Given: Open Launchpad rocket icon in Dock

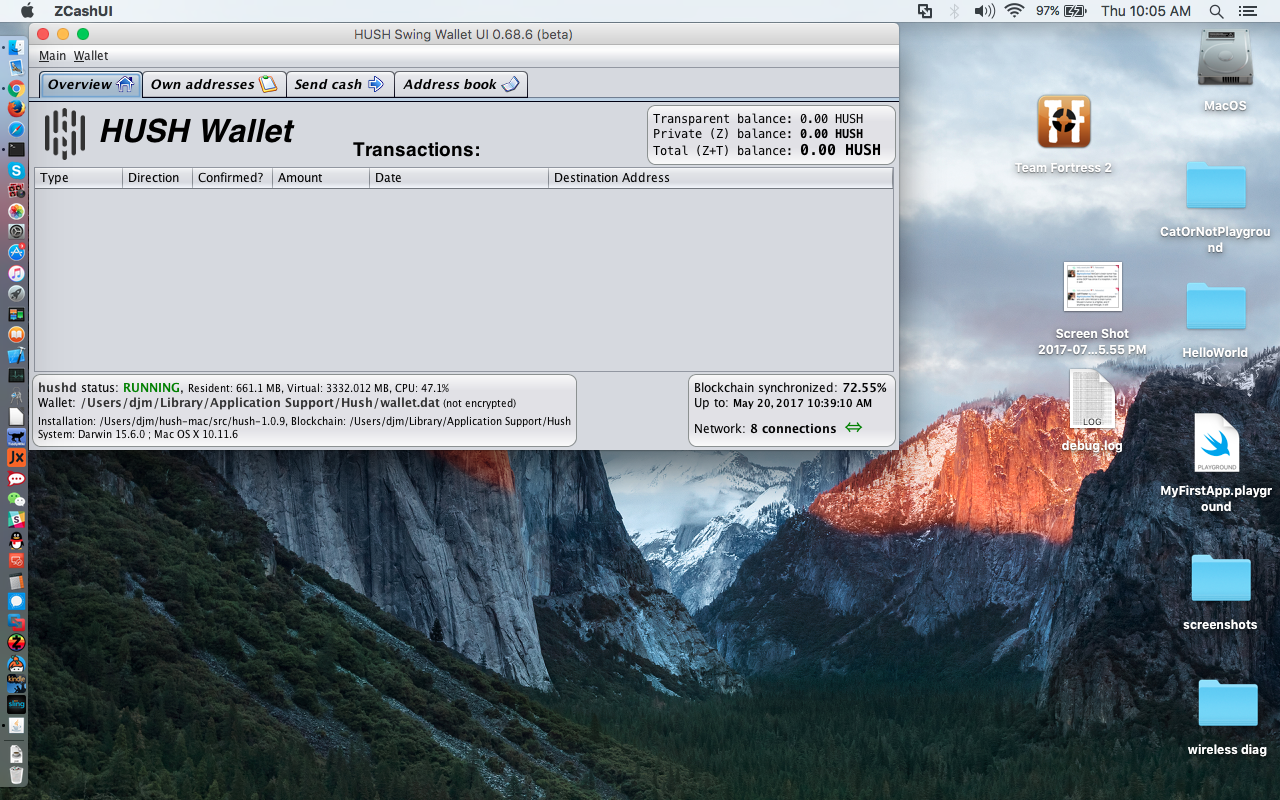Looking at the screenshot, I should coord(16,293).
